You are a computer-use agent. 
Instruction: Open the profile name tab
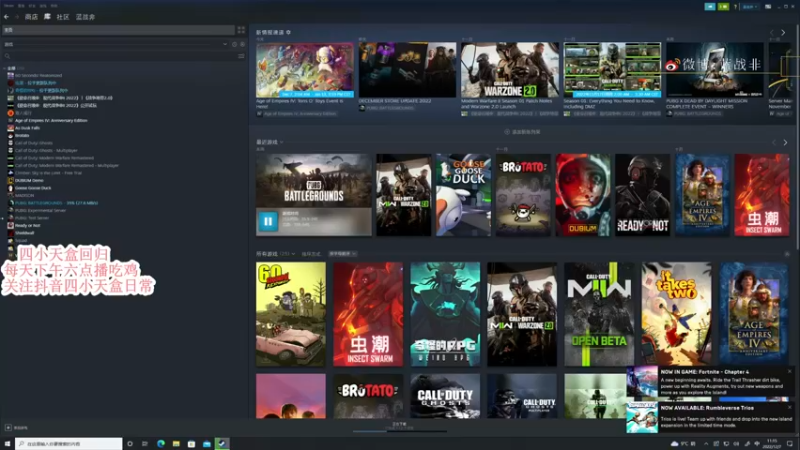tap(85, 17)
